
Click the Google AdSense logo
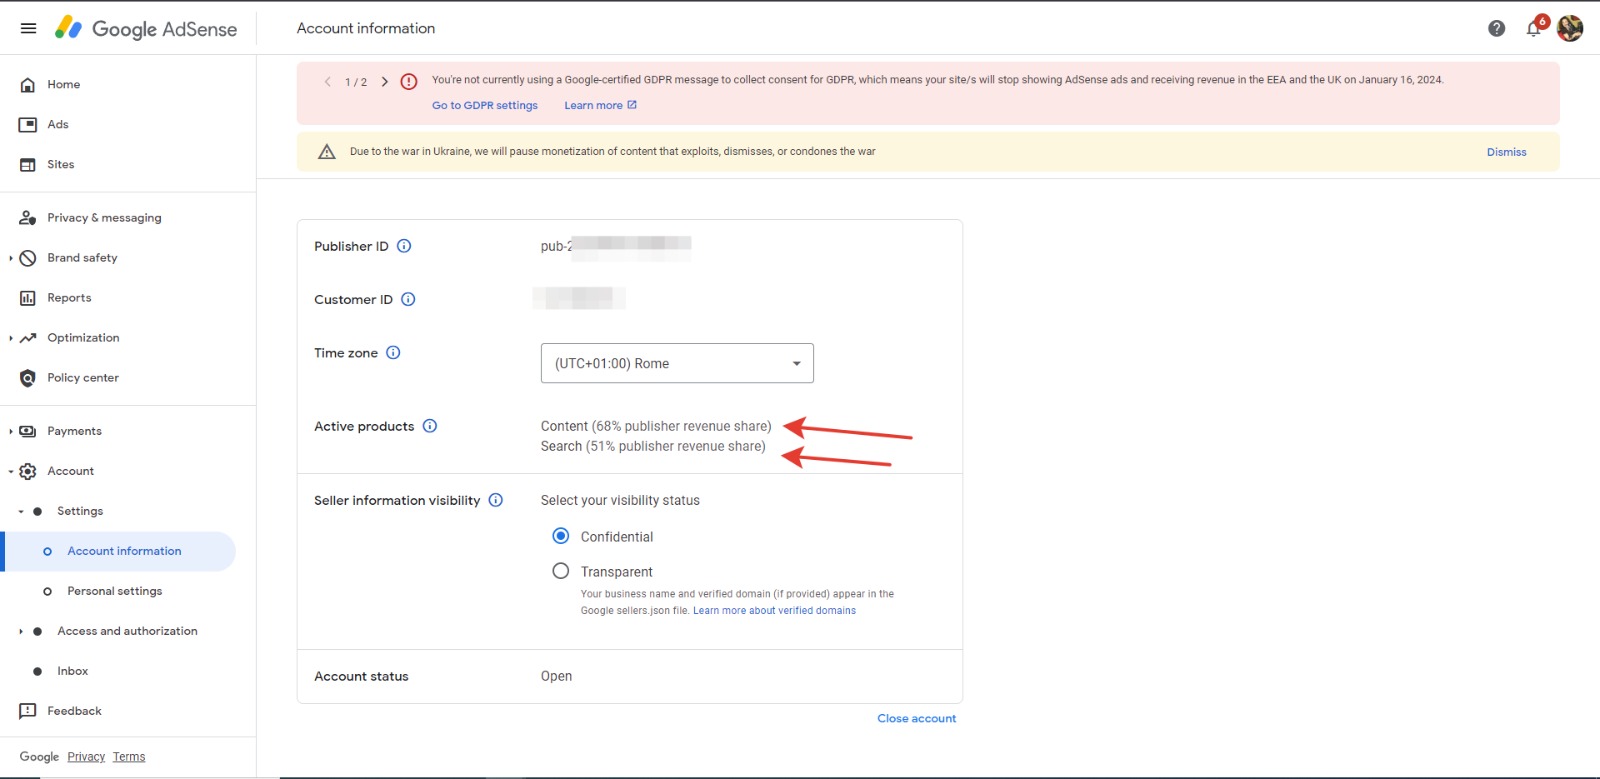[146, 28]
